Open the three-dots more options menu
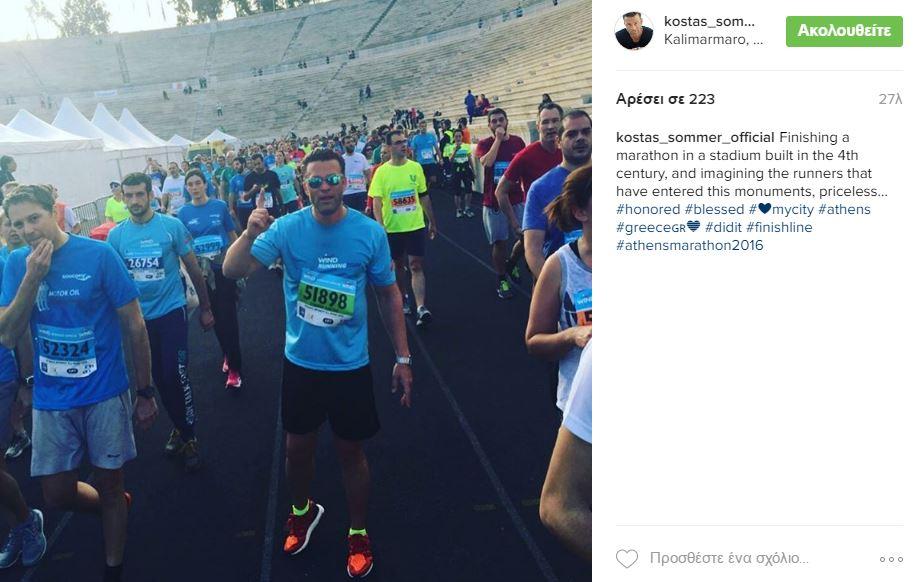Screen dimensions: 918x582 click(x=891, y=559)
